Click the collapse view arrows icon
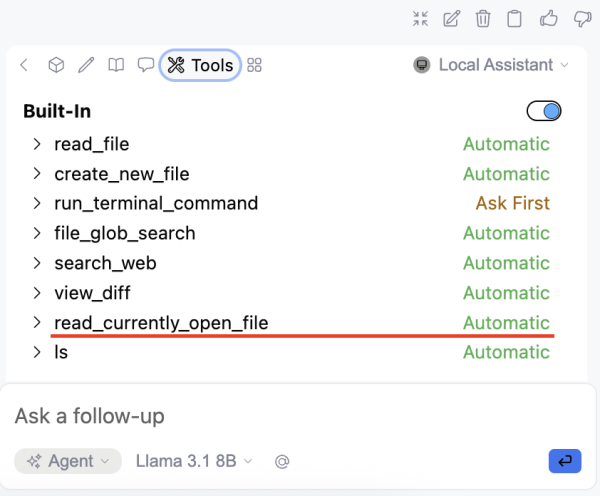 coord(420,18)
